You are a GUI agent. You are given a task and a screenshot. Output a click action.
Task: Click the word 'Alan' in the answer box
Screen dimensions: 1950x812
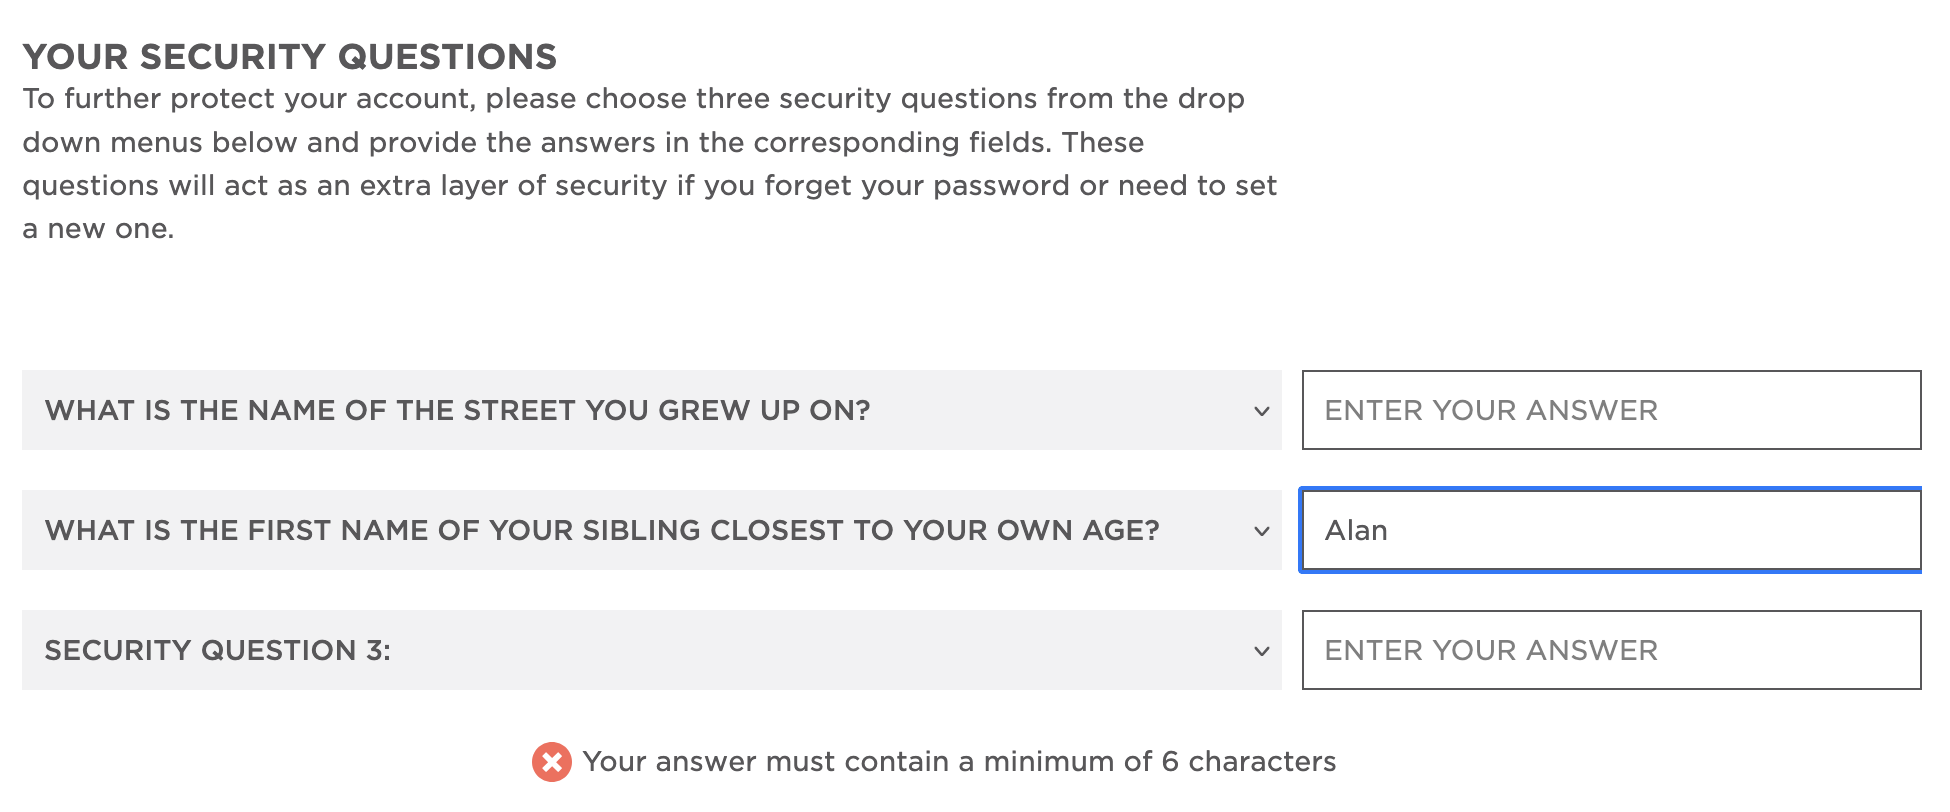pyautogui.click(x=1355, y=530)
